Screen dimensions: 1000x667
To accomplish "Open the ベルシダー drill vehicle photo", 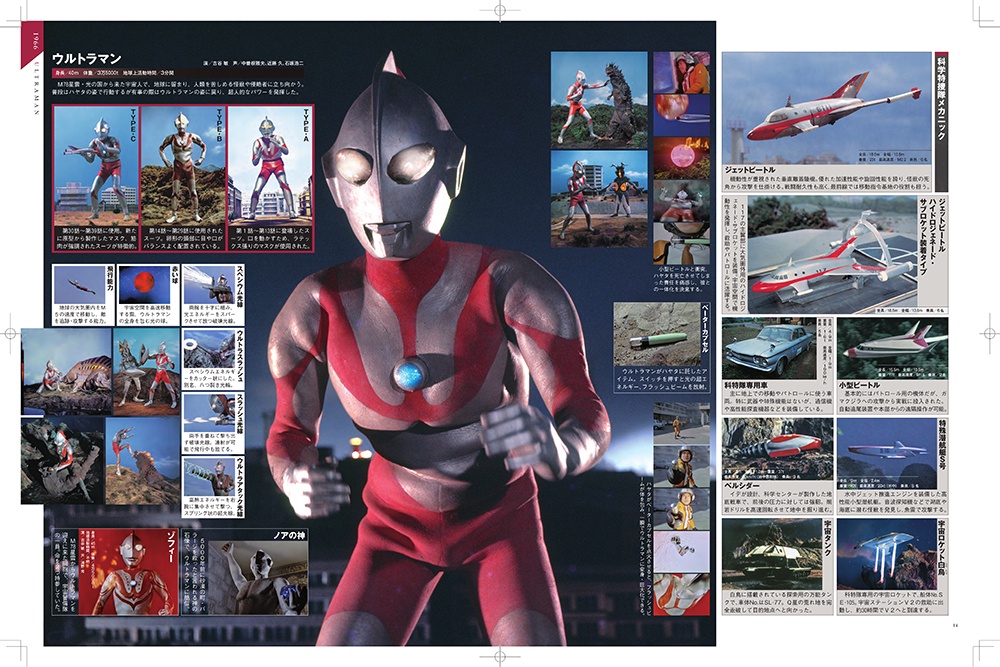I will pos(777,449).
